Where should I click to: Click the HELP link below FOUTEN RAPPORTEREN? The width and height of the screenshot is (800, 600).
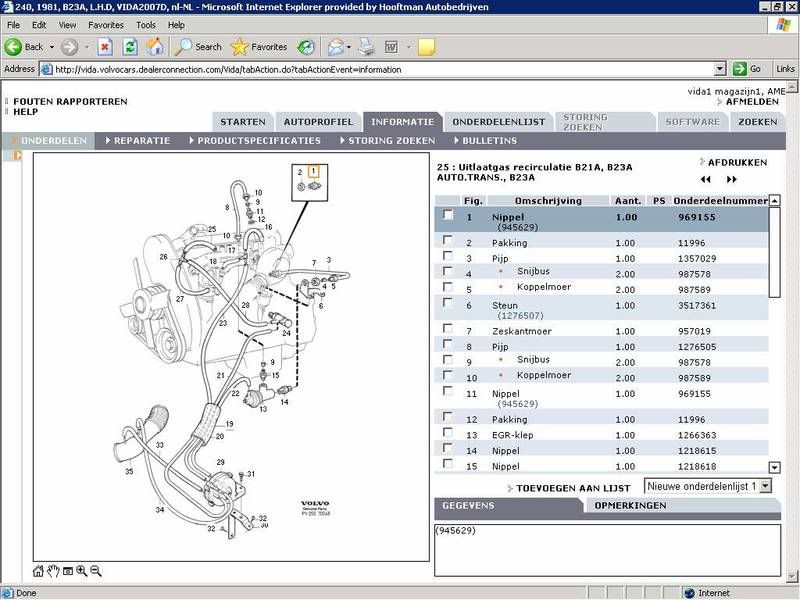click(26, 112)
